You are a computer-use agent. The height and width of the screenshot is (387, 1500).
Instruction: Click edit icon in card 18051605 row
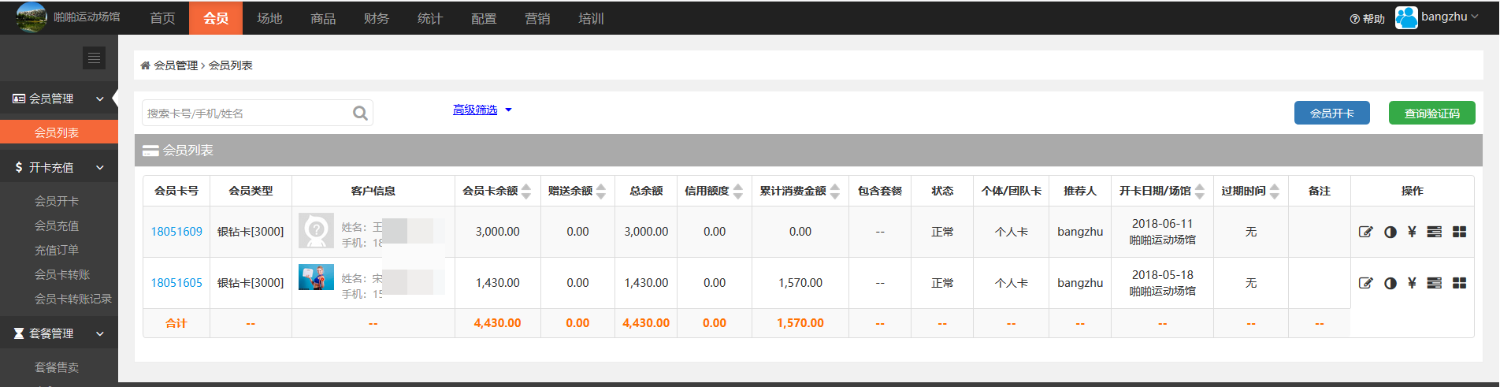[1366, 283]
